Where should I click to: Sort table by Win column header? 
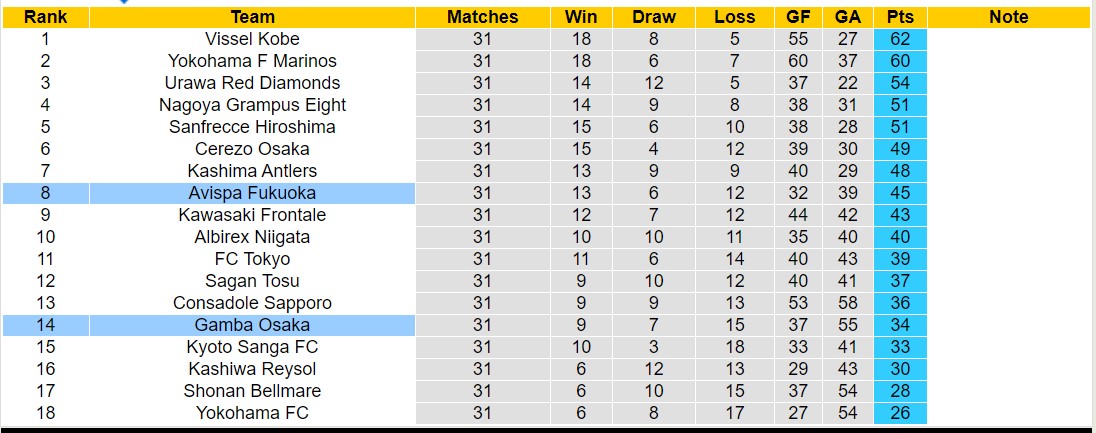pos(581,17)
